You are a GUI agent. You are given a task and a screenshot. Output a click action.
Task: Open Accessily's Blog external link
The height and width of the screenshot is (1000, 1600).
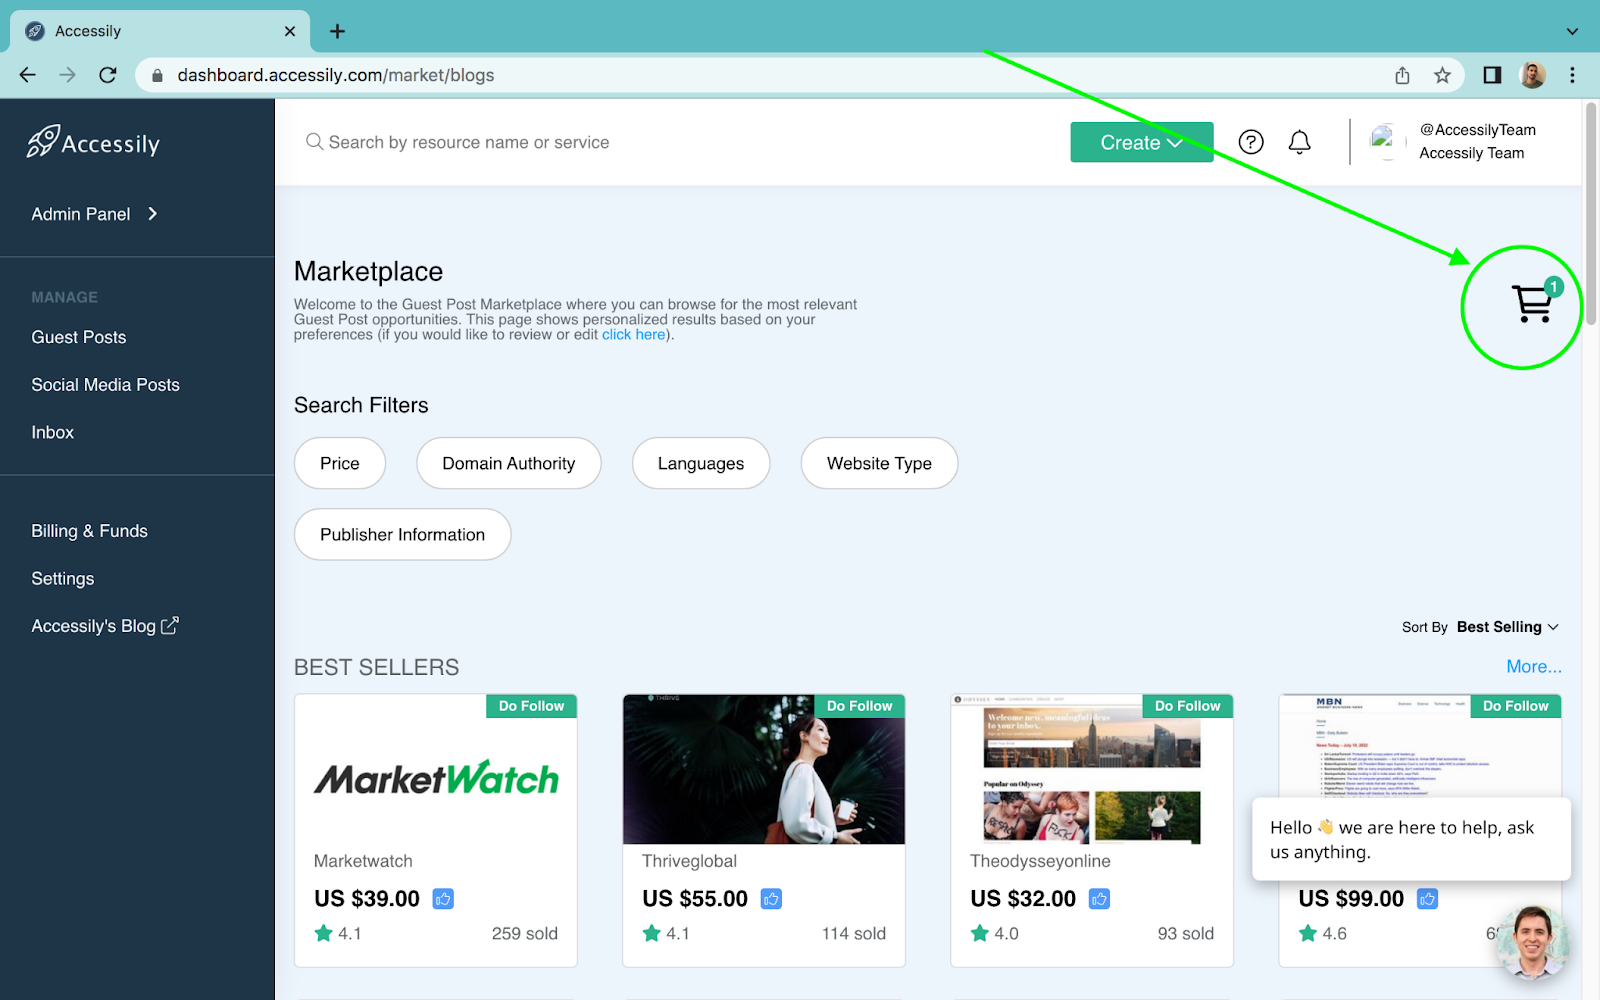point(105,626)
